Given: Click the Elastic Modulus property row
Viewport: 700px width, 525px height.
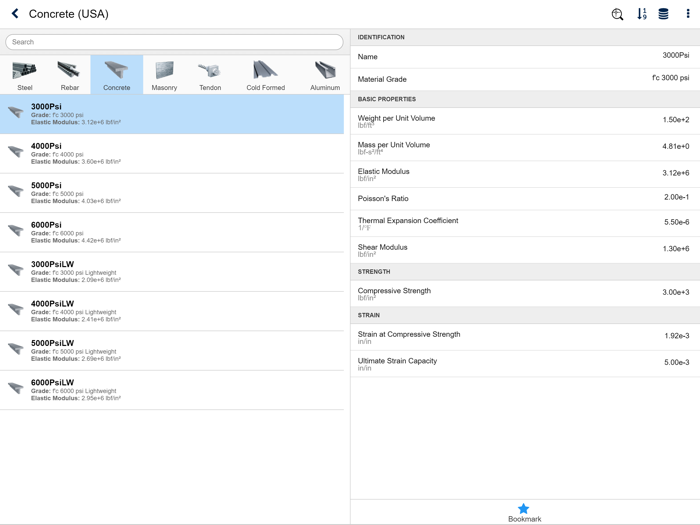Looking at the screenshot, I should tap(525, 174).
